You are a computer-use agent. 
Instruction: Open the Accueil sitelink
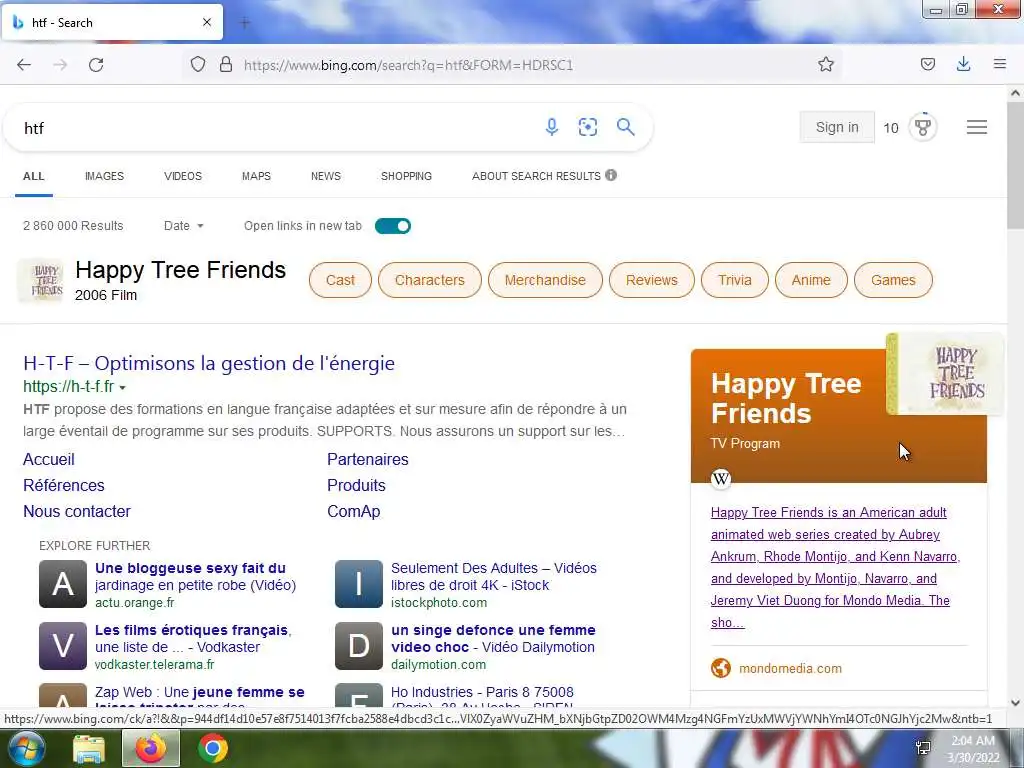pyautogui.click(x=49, y=459)
